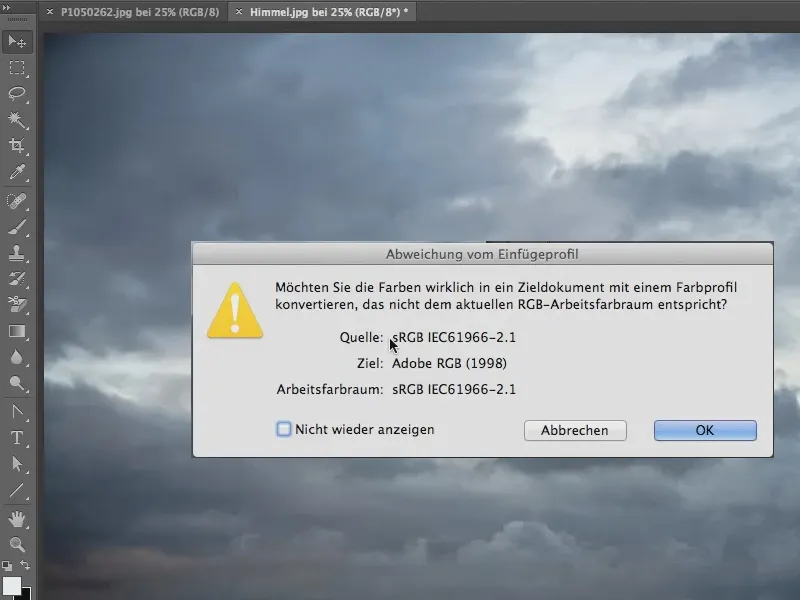Select the Eraser tool
The height and width of the screenshot is (600, 800).
pyautogui.click(x=17, y=305)
